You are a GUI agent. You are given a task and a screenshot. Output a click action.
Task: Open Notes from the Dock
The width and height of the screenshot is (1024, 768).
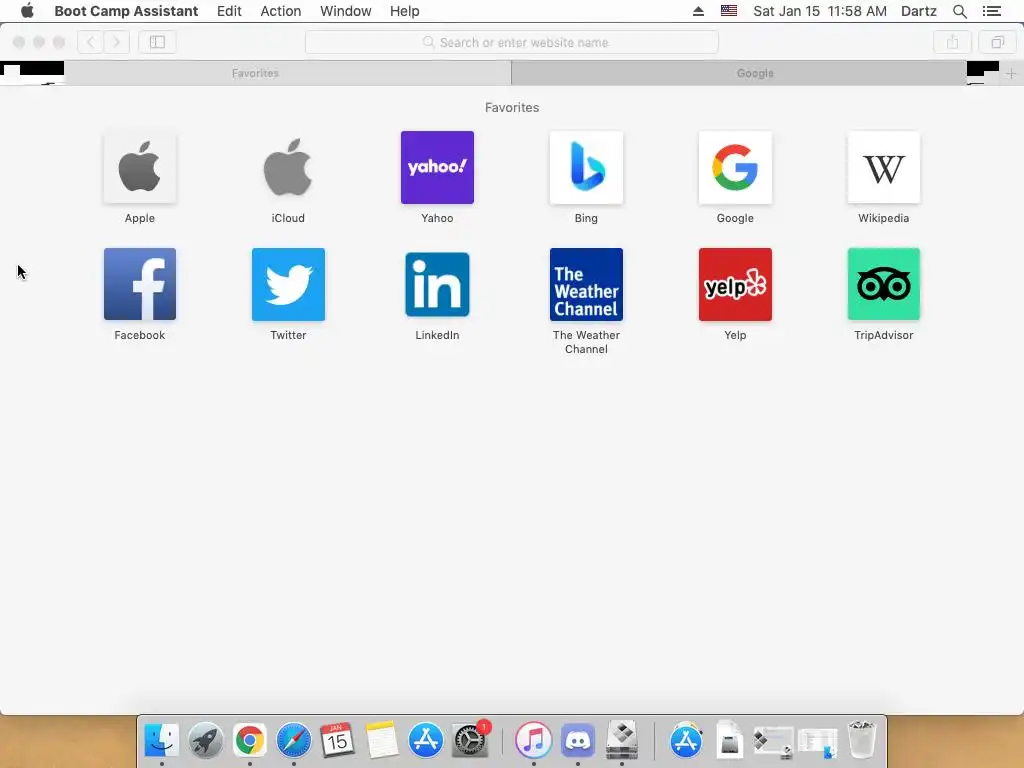point(381,740)
